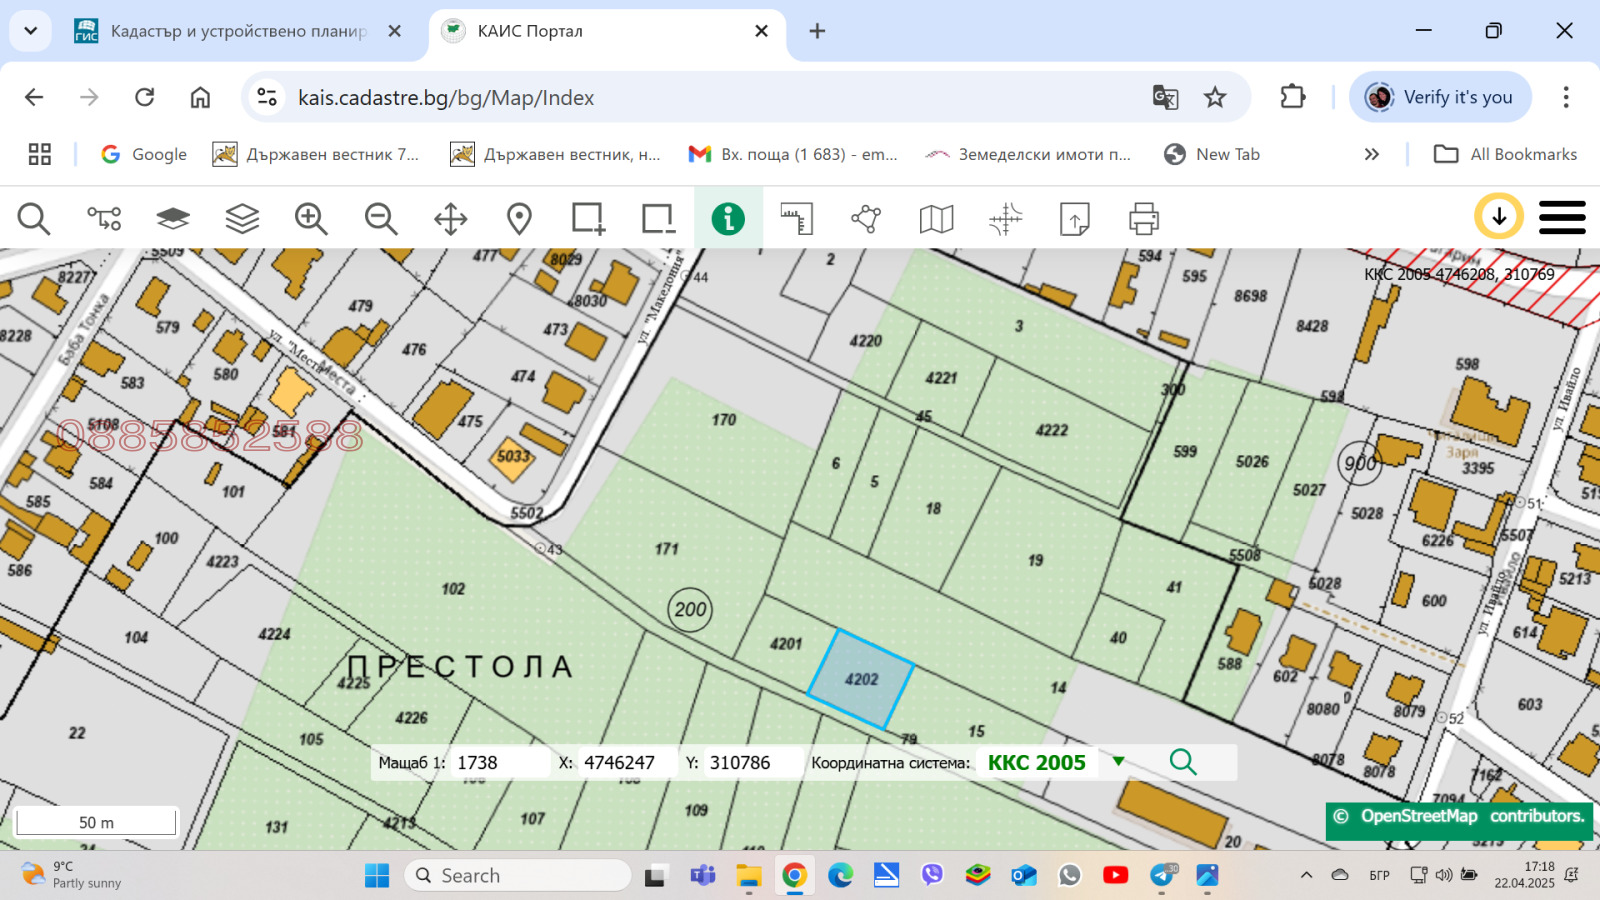
Task: Open the hamburger menu at top right
Action: [x=1563, y=217]
